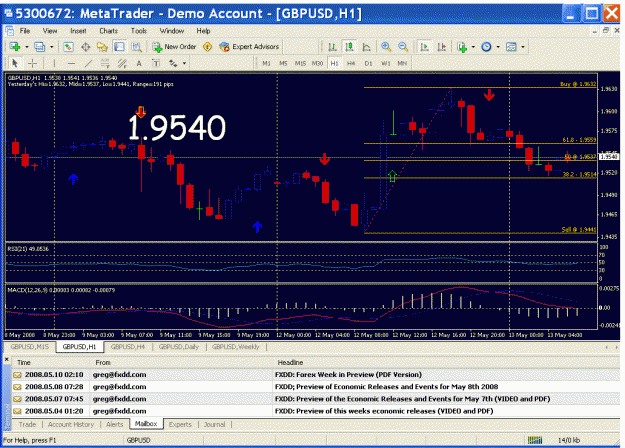Open the Templates dropdown arrow

(x=523, y=47)
